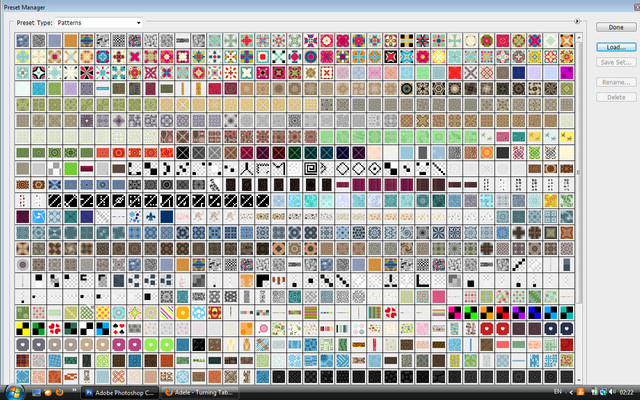This screenshot has width=640, height=400.
Task: Select the pastel rainbow horizontal stripes pattern
Action: [438, 313]
